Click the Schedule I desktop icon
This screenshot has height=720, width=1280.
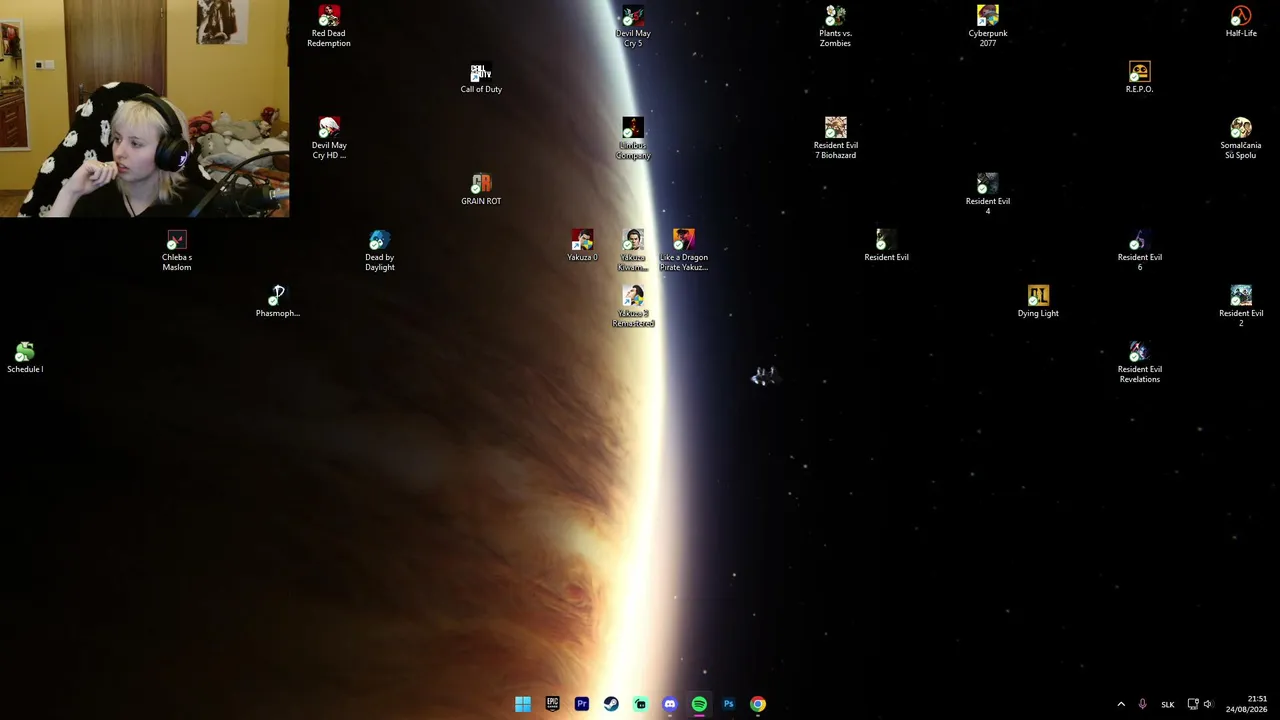click(x=25, y=358)
